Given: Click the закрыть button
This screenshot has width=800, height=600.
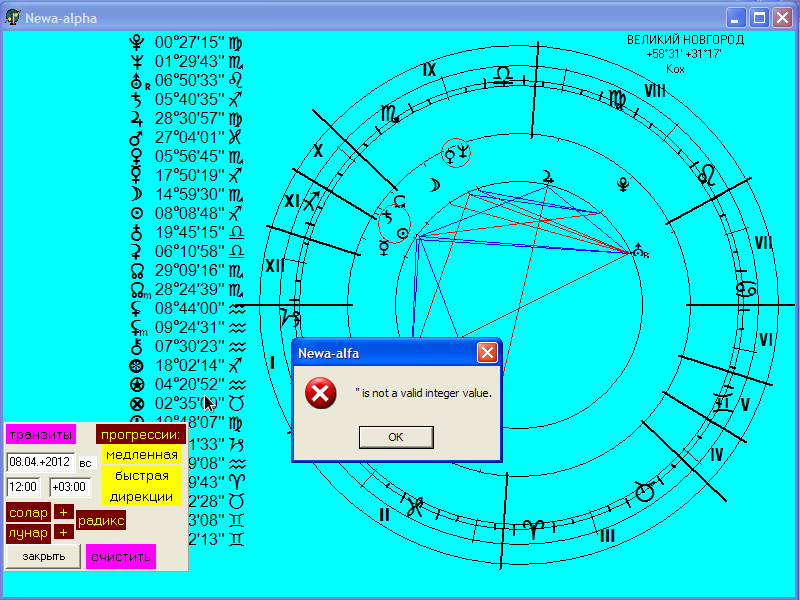Looking at the screenshot, I should tap(43, 556).
